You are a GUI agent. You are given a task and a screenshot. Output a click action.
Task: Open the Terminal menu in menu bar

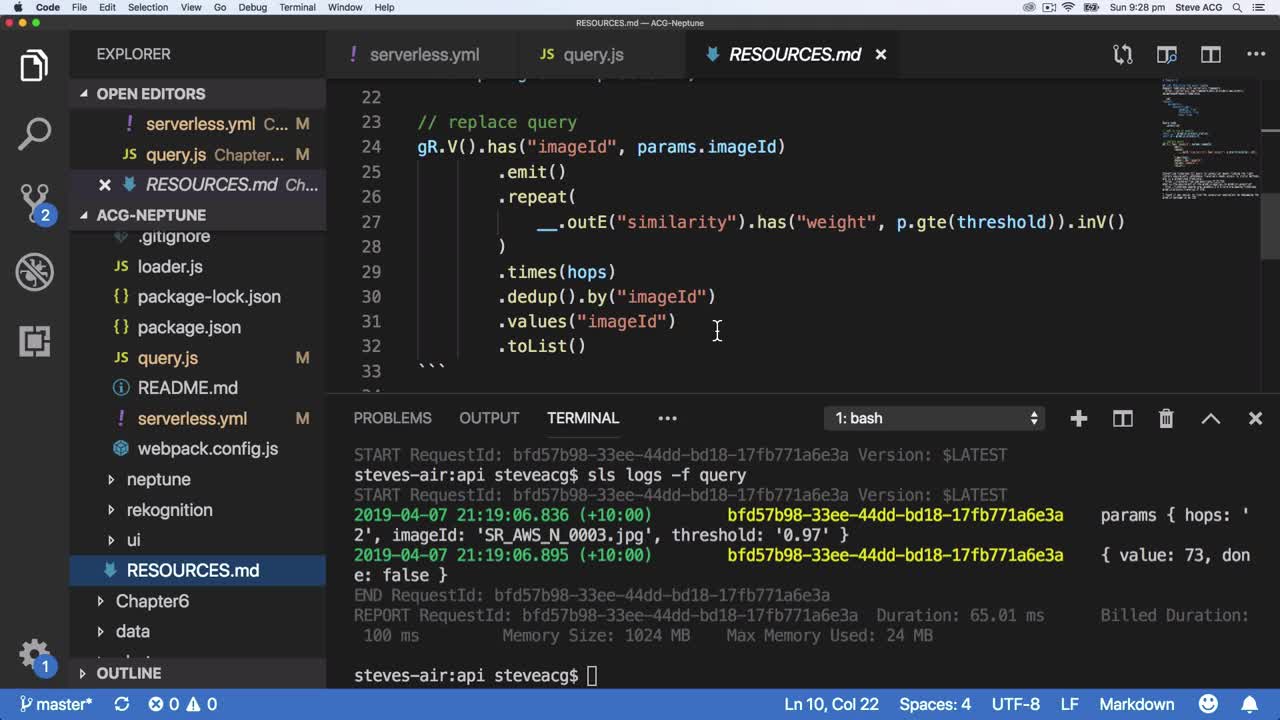point(297,7)
